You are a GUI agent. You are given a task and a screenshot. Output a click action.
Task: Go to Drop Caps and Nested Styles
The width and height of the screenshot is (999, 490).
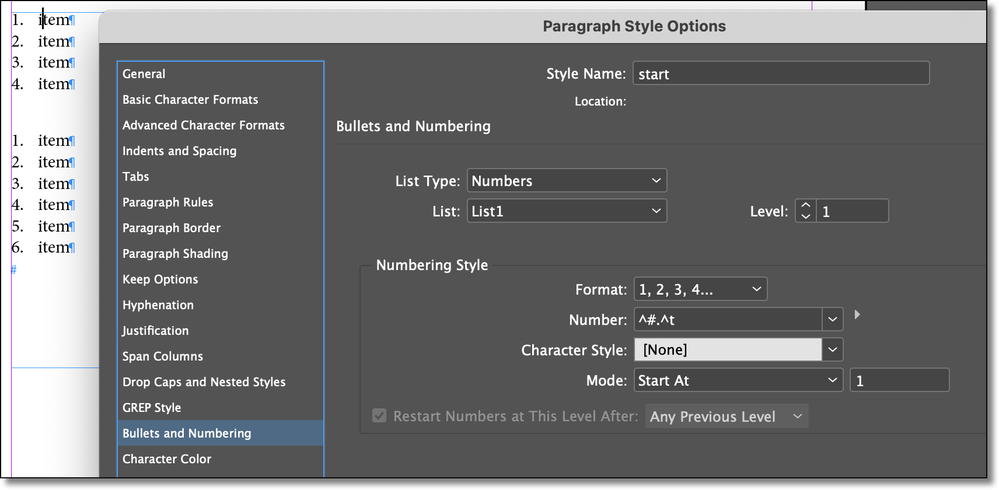click(x=203, y=382)
